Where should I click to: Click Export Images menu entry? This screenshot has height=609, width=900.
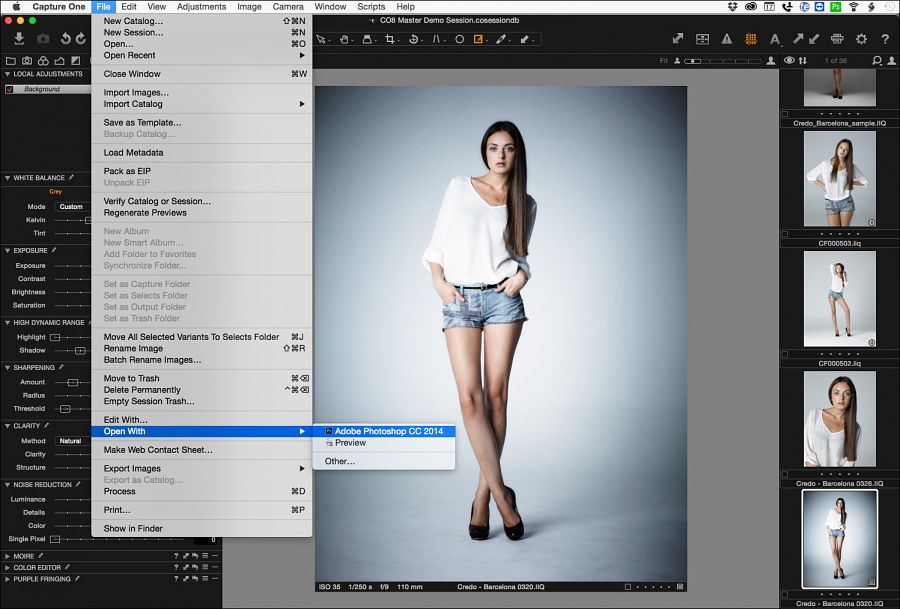132,468
